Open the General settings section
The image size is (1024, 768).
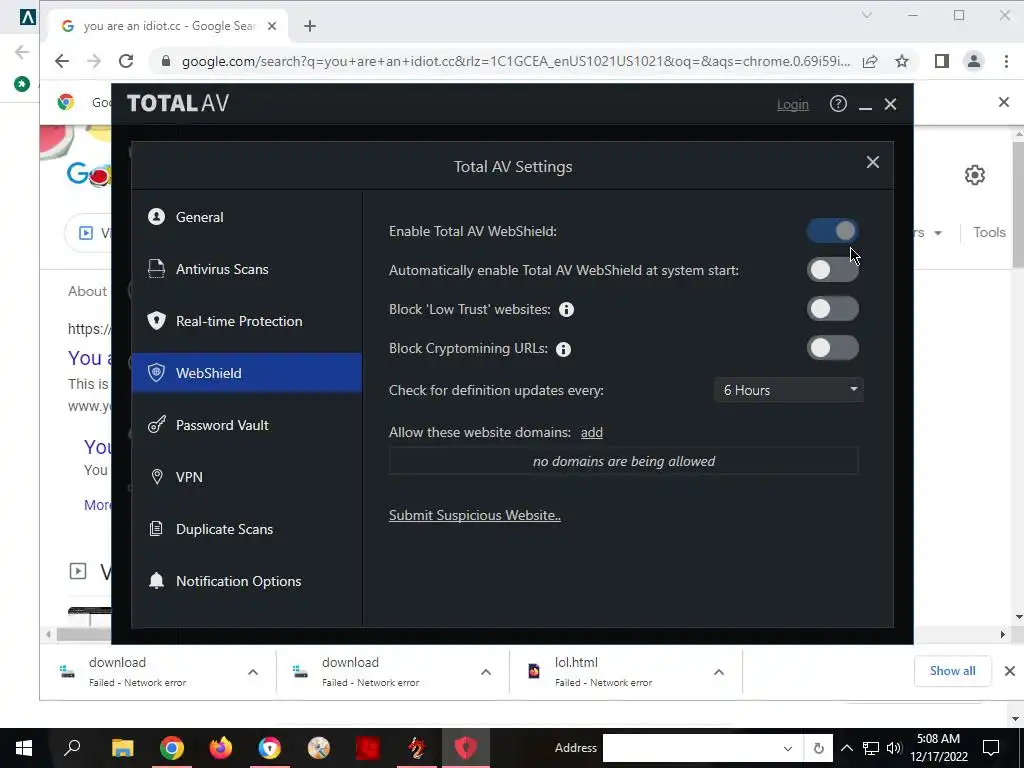pos(246,217)
